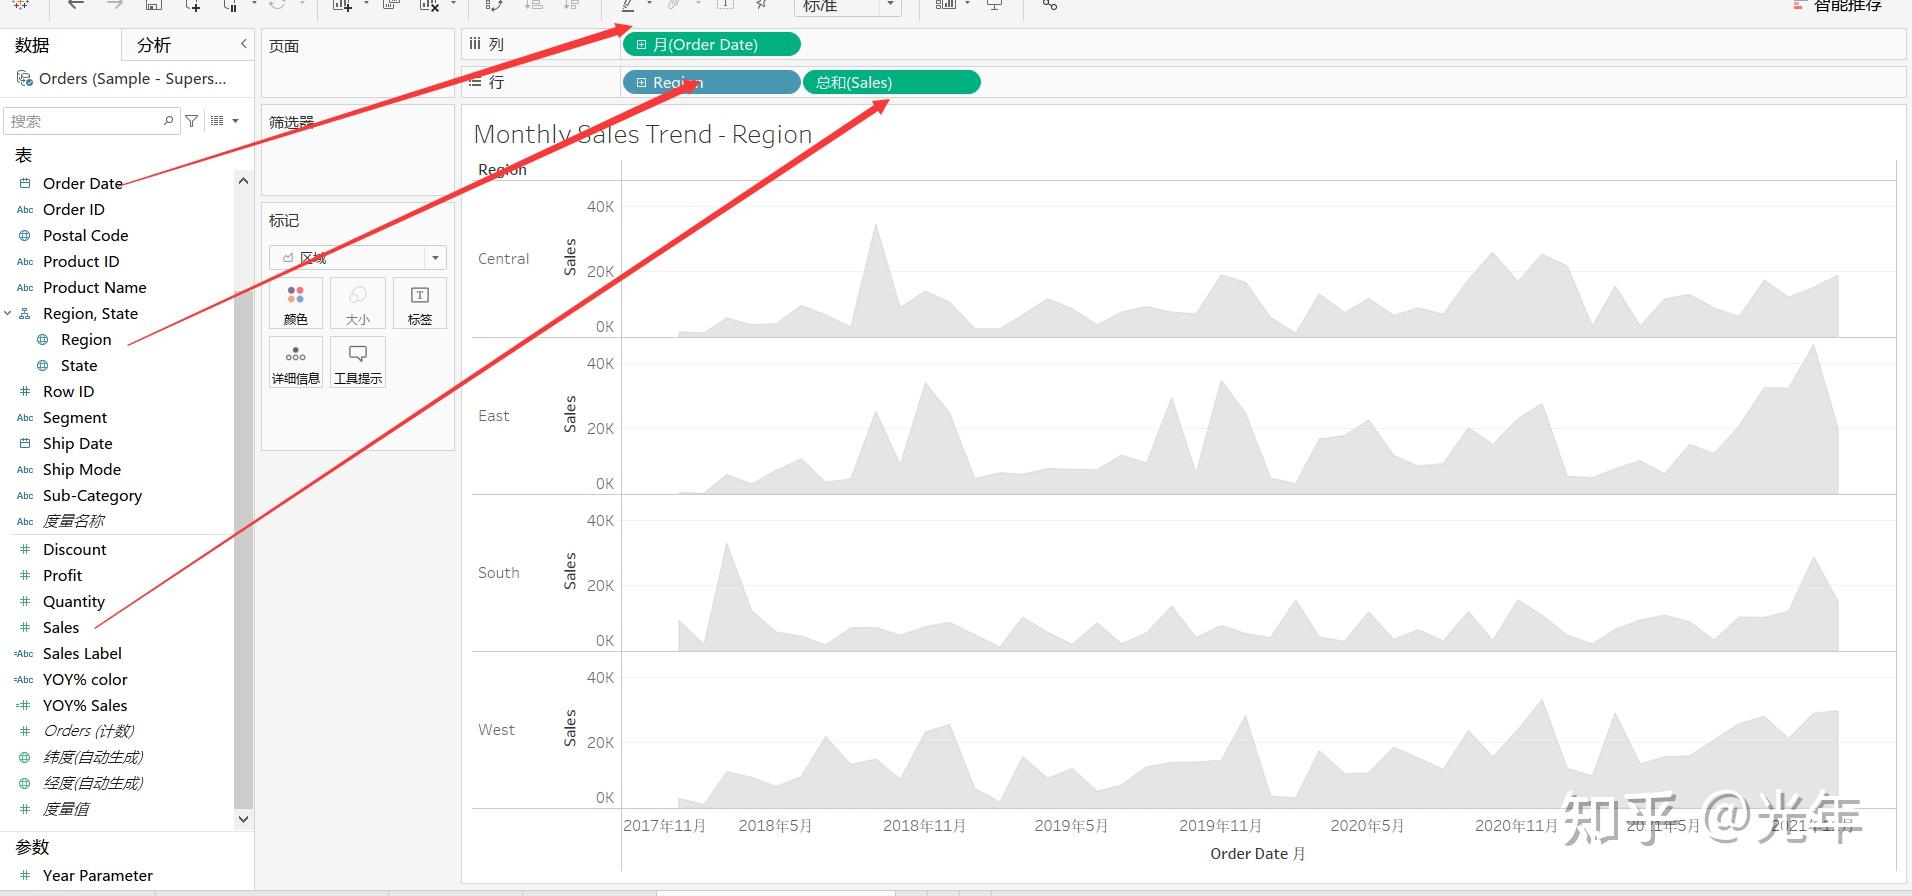This screenshot has height=896, width=1912.
Task: Open the Label (标签) marks card
Action: pyautogui.click(x=420, y=304)
